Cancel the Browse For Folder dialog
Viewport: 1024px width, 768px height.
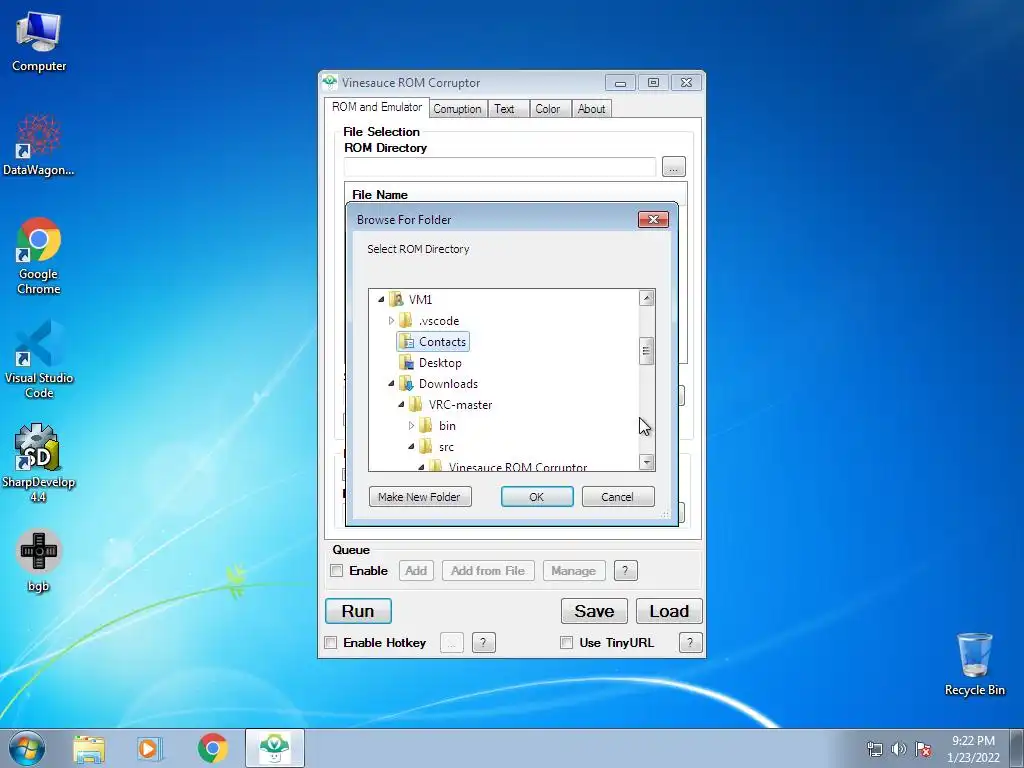click(617, 496)
